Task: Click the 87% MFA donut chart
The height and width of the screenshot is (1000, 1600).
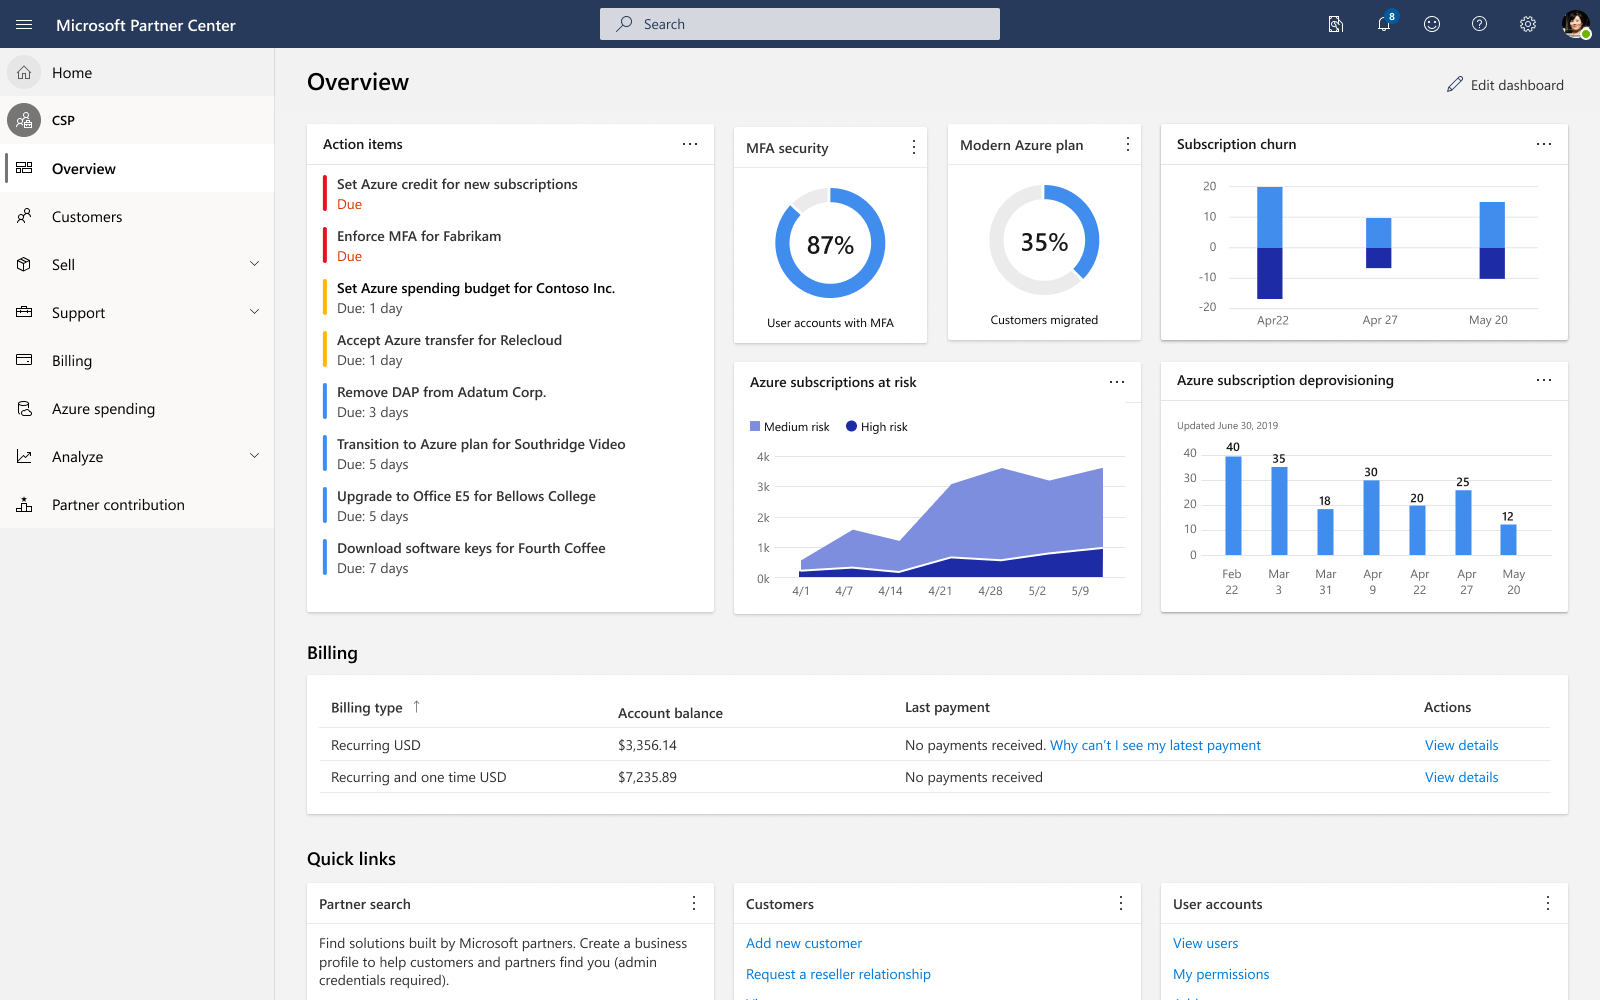Action: 830,243
